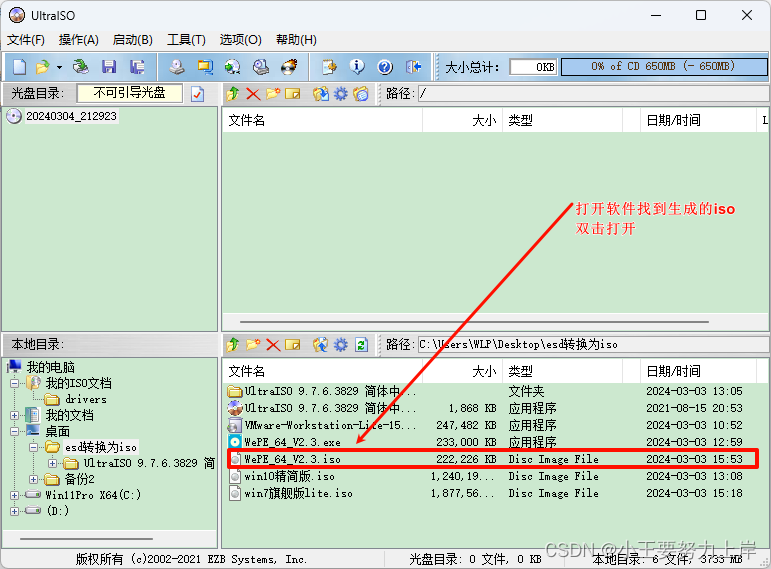The image size is (771, 569).
Task: Click the red X delete icon in disc toolbar
Action: click(x=253, y=93)
